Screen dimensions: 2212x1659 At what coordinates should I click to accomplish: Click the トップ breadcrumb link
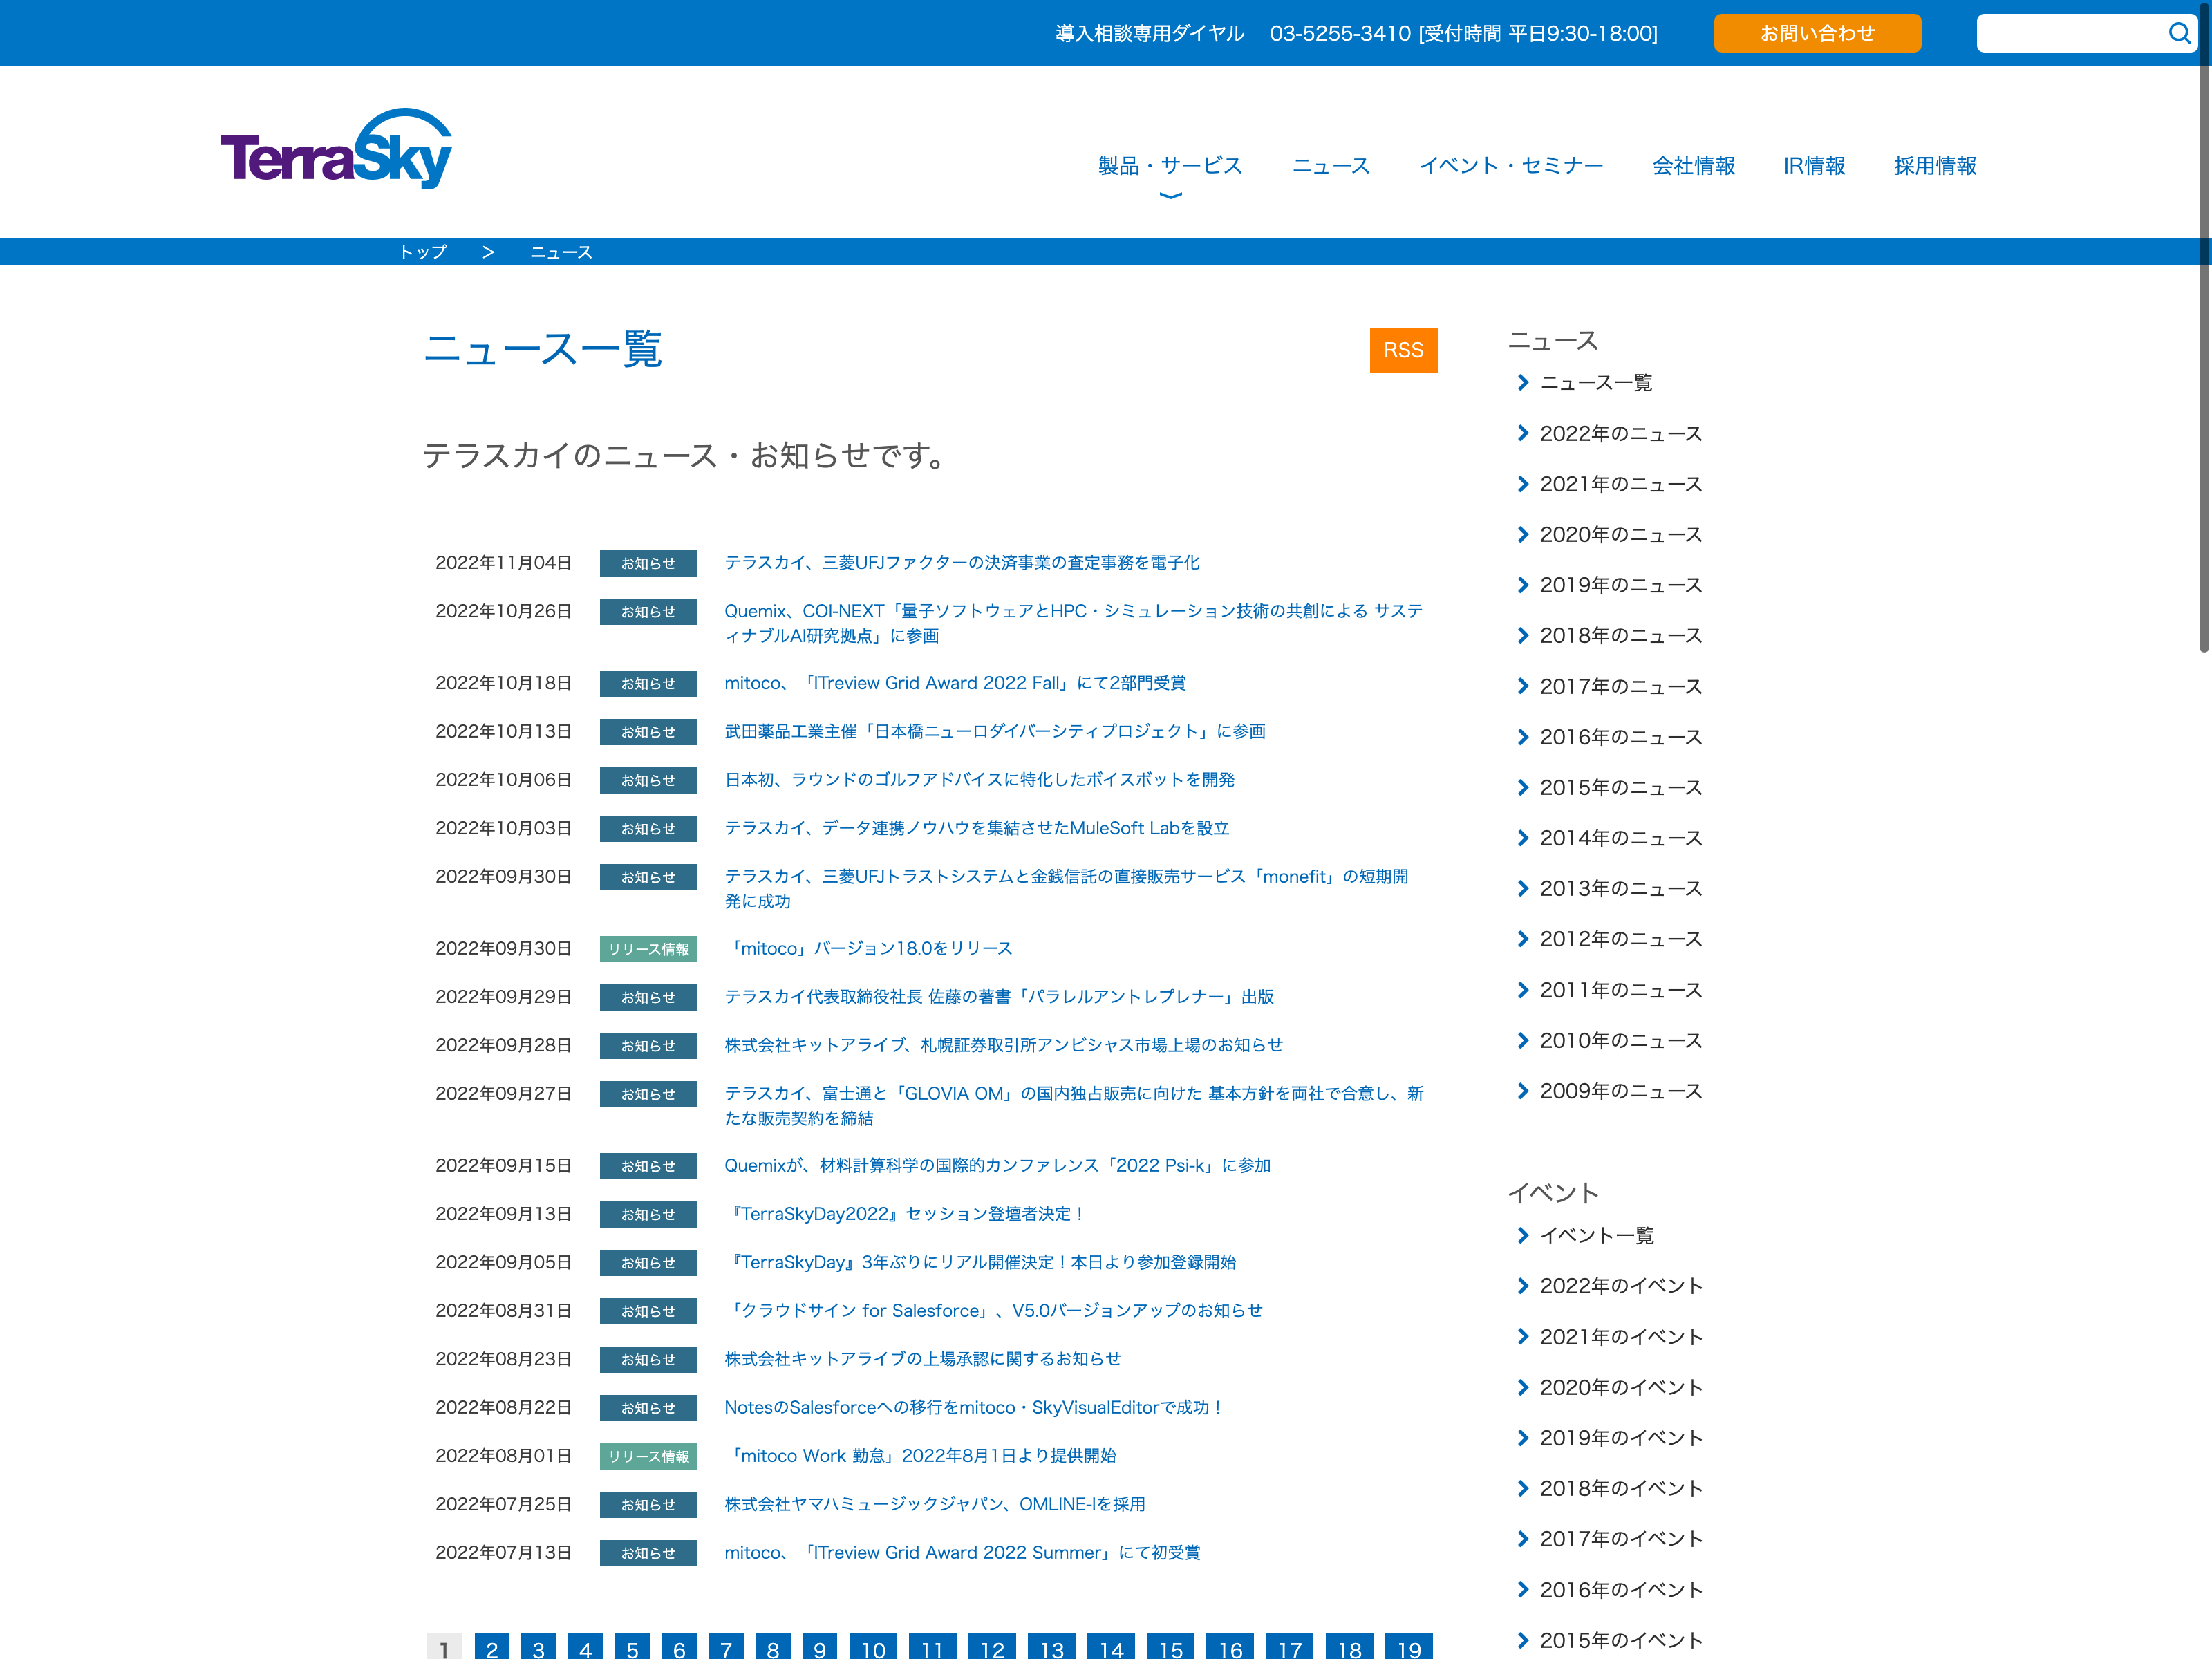pos(423,252)
